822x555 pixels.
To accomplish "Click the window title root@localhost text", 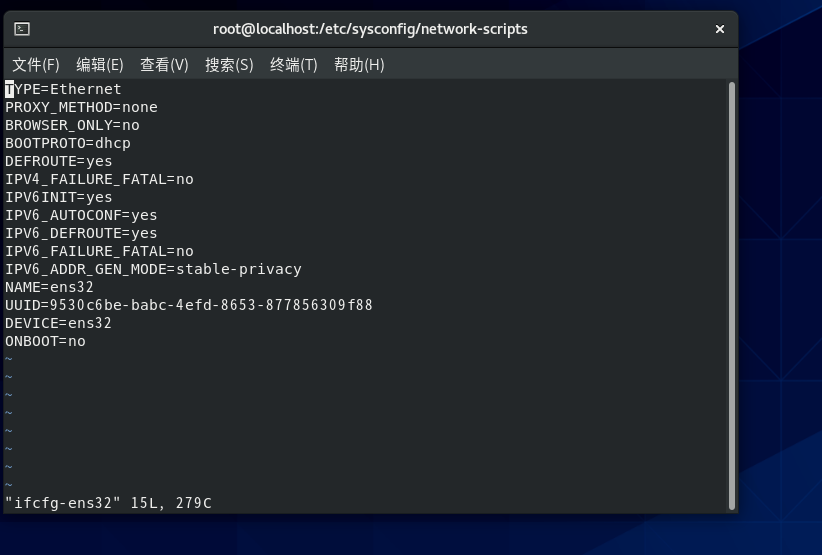I will (370, 29).
